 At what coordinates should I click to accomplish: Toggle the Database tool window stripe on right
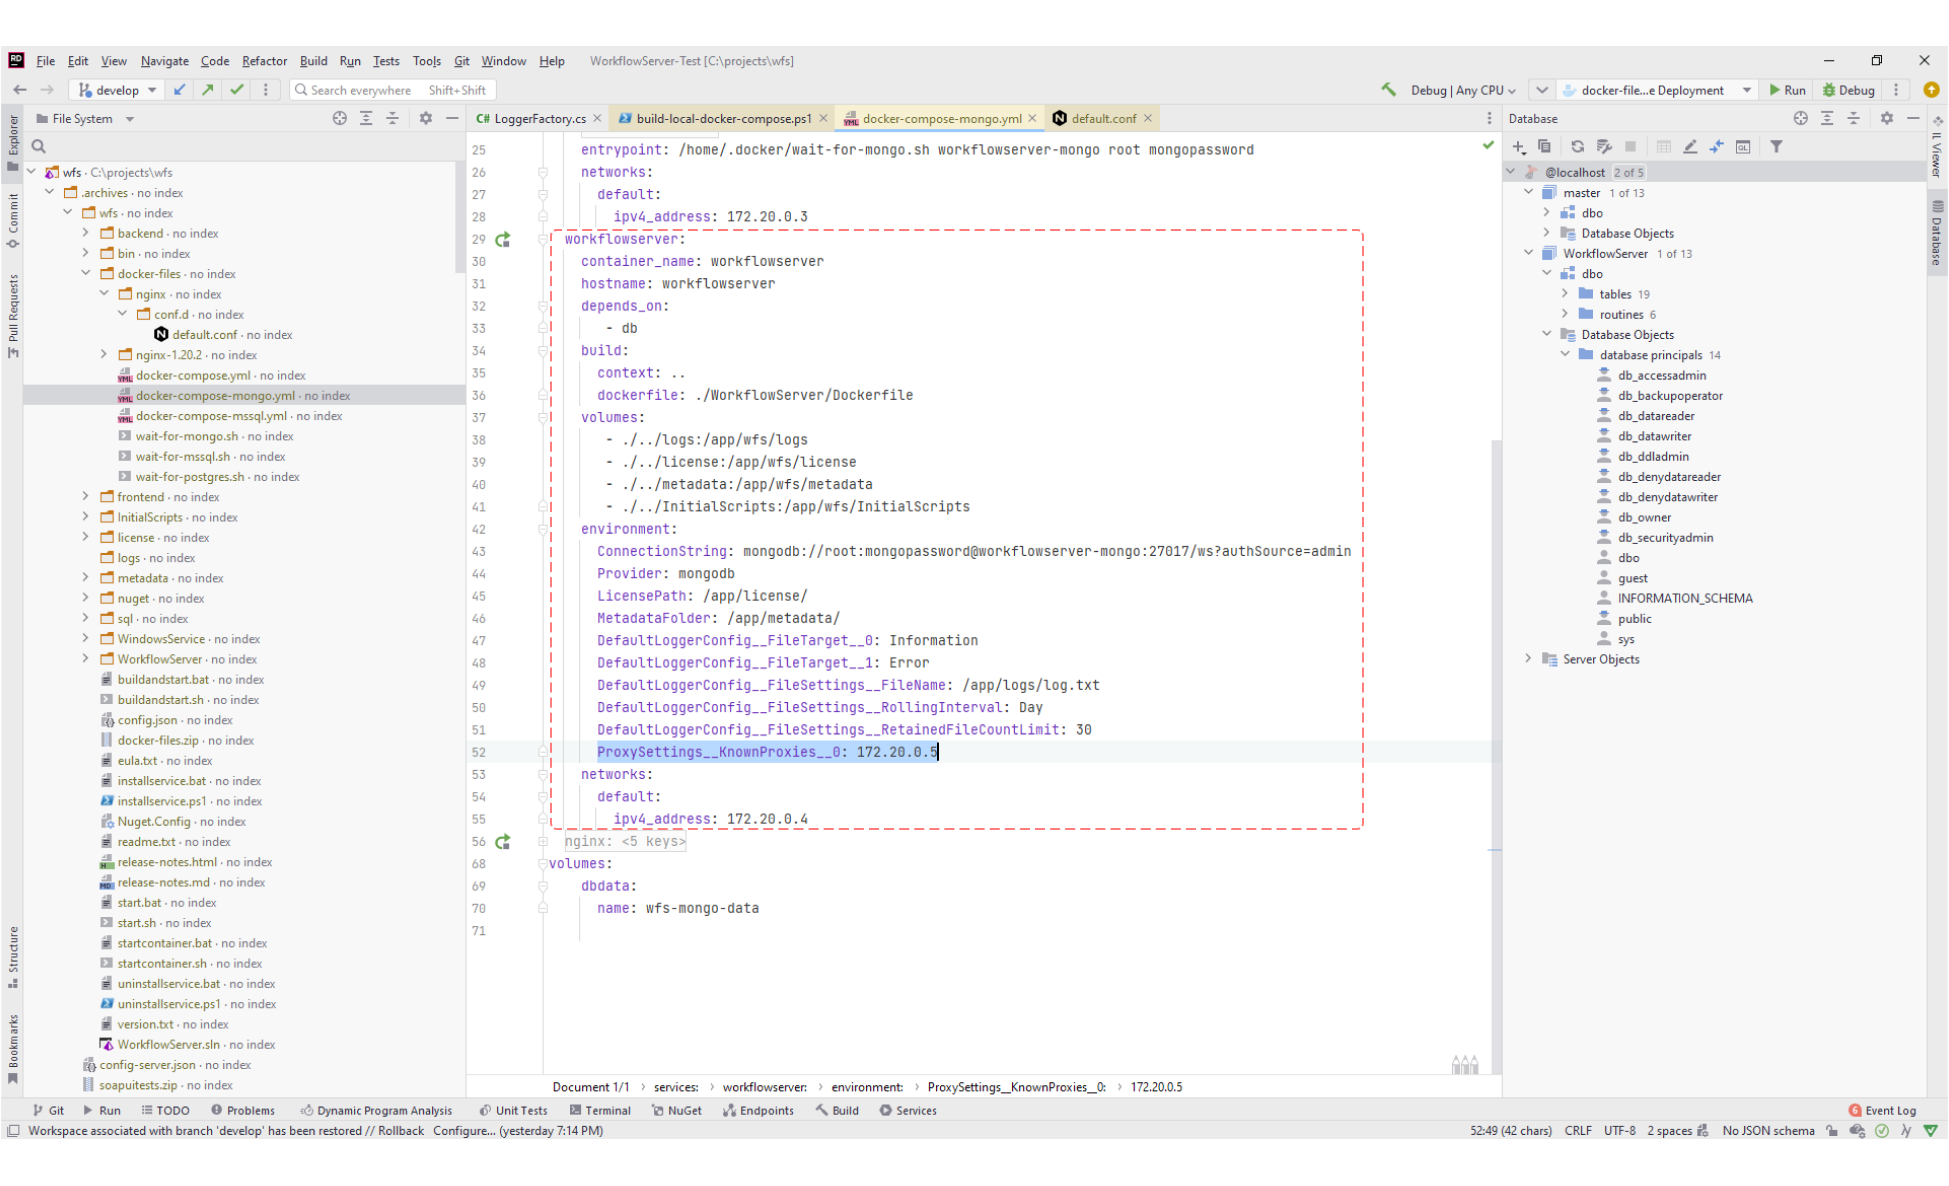pyautogui.click(x=1938, y=234)
